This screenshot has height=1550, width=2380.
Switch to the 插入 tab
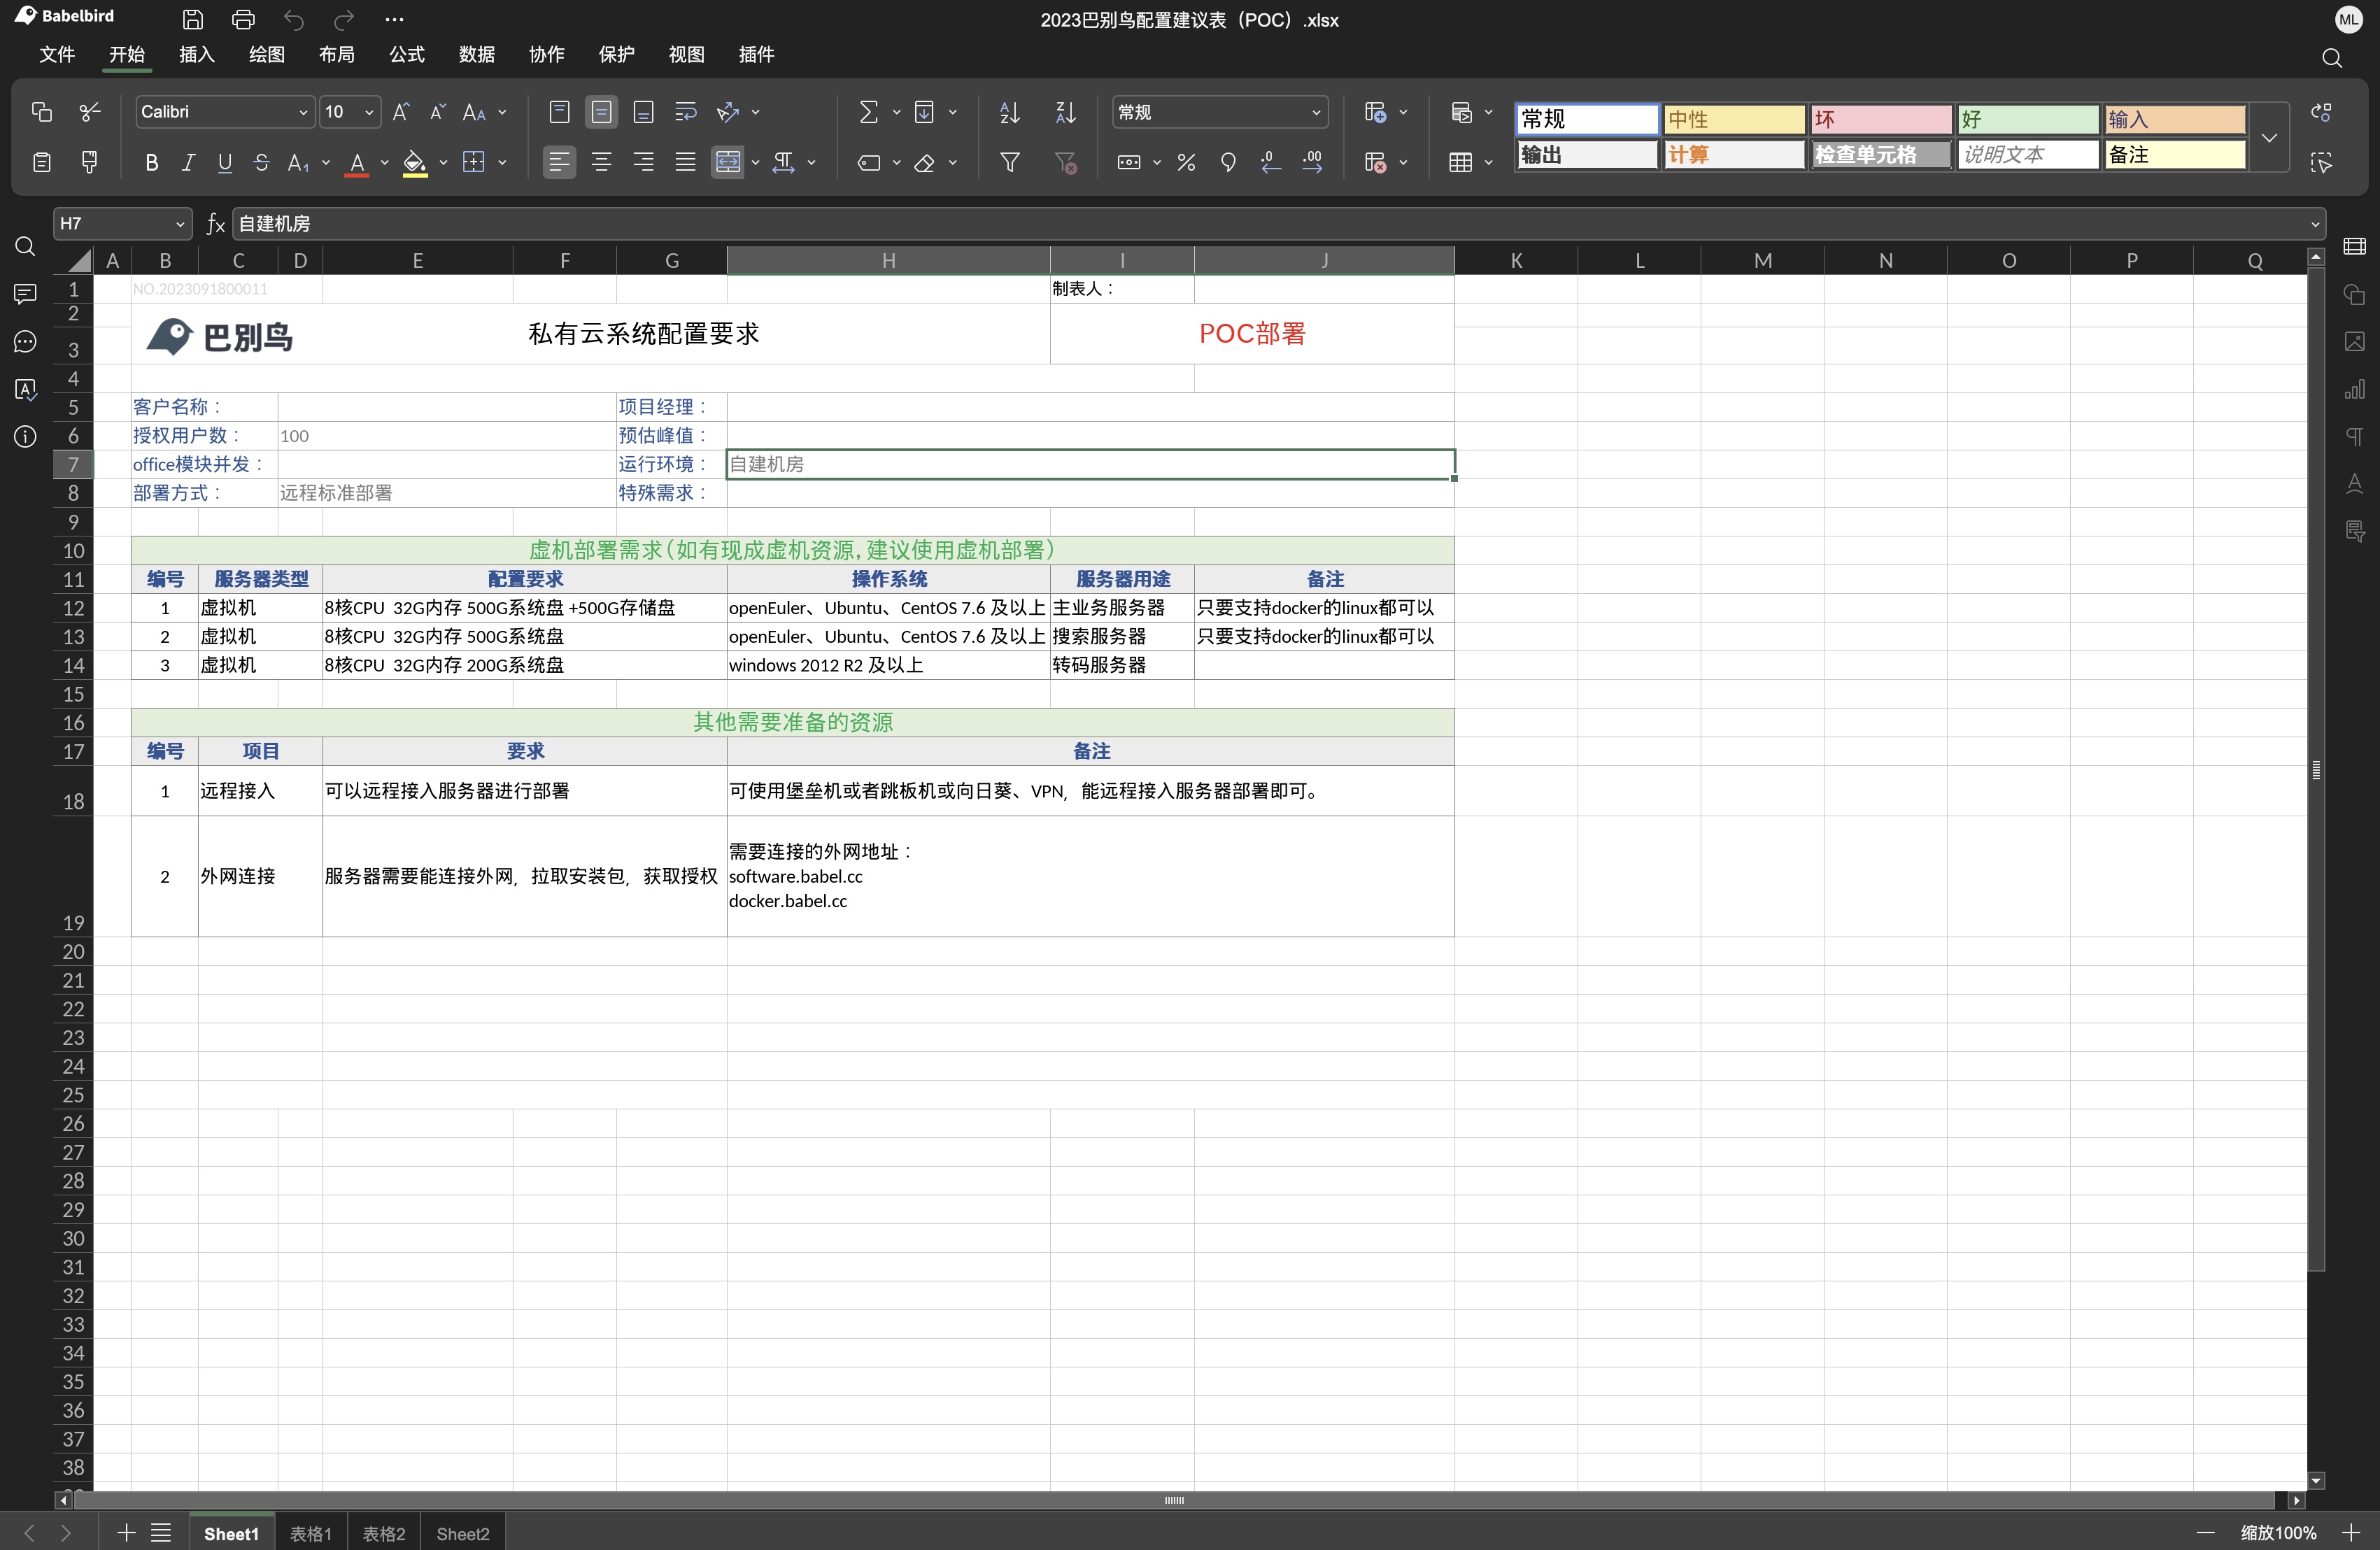(197, 55)
